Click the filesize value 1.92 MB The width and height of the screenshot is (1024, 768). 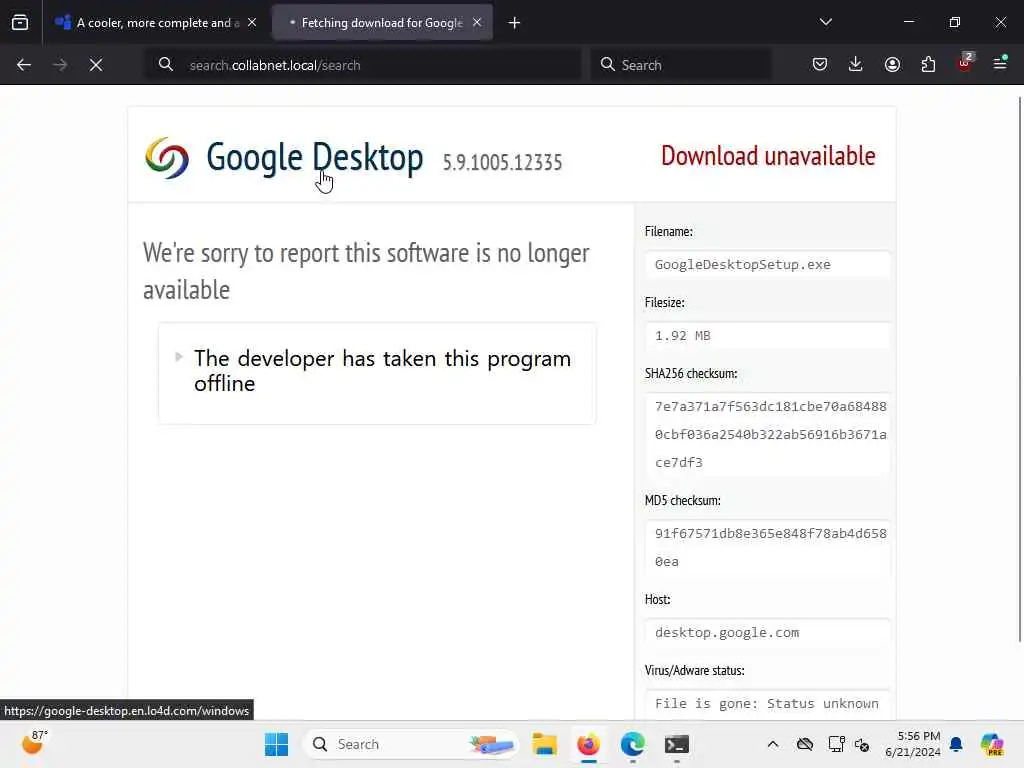click(767, 336)
